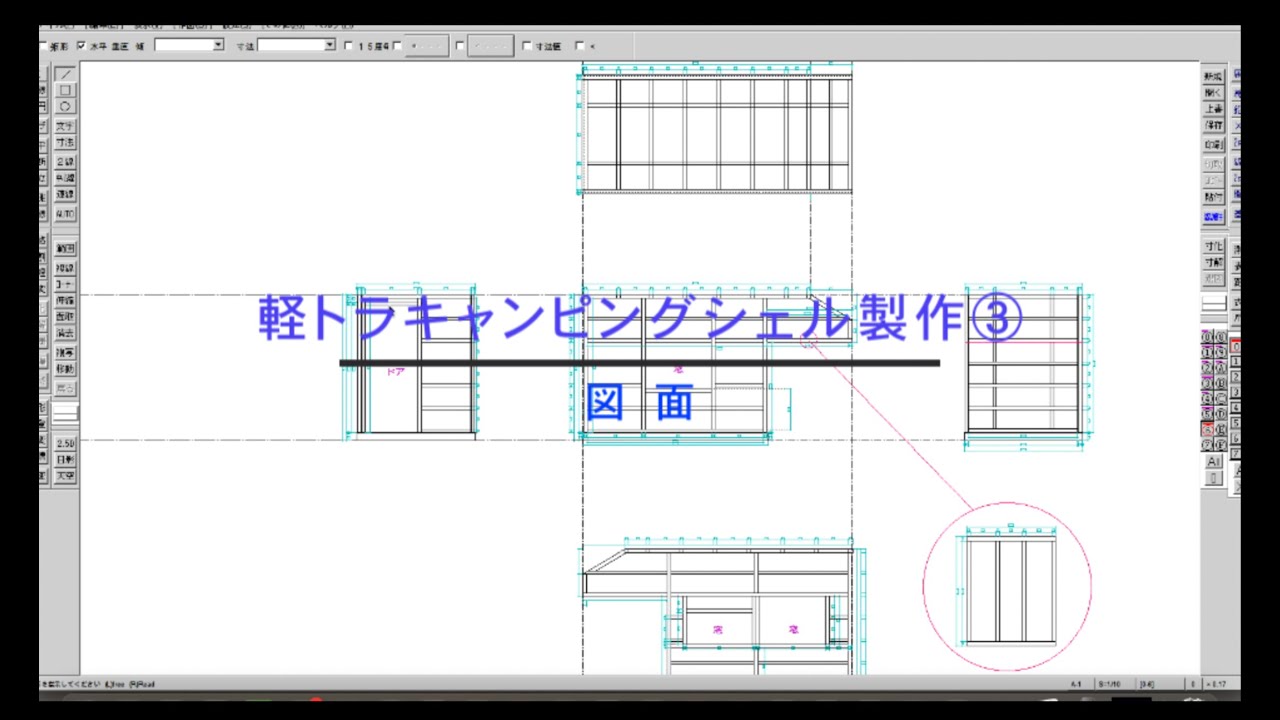
Task: Pick the 複線 offset line tool
Action: pyautogui.click(x=65, y=269)
